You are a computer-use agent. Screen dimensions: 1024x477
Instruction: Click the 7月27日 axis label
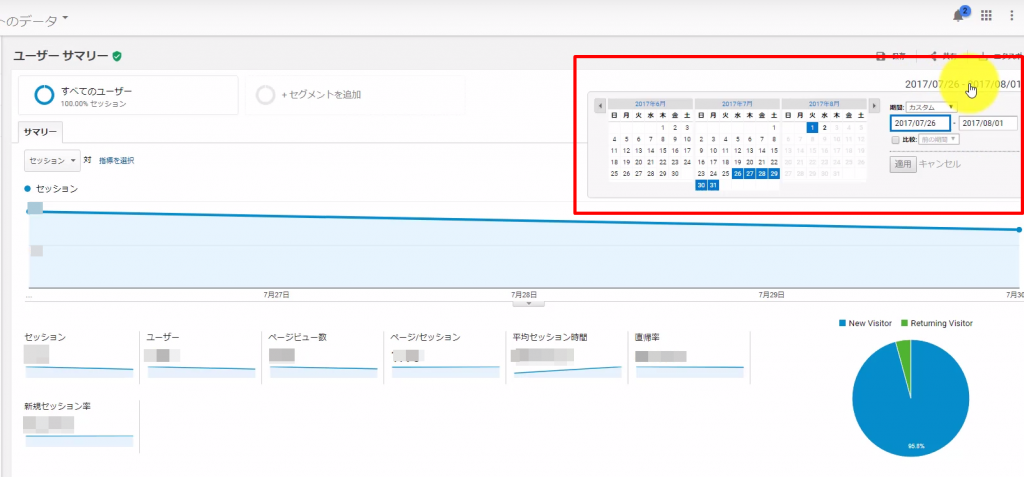pos(276,295)
